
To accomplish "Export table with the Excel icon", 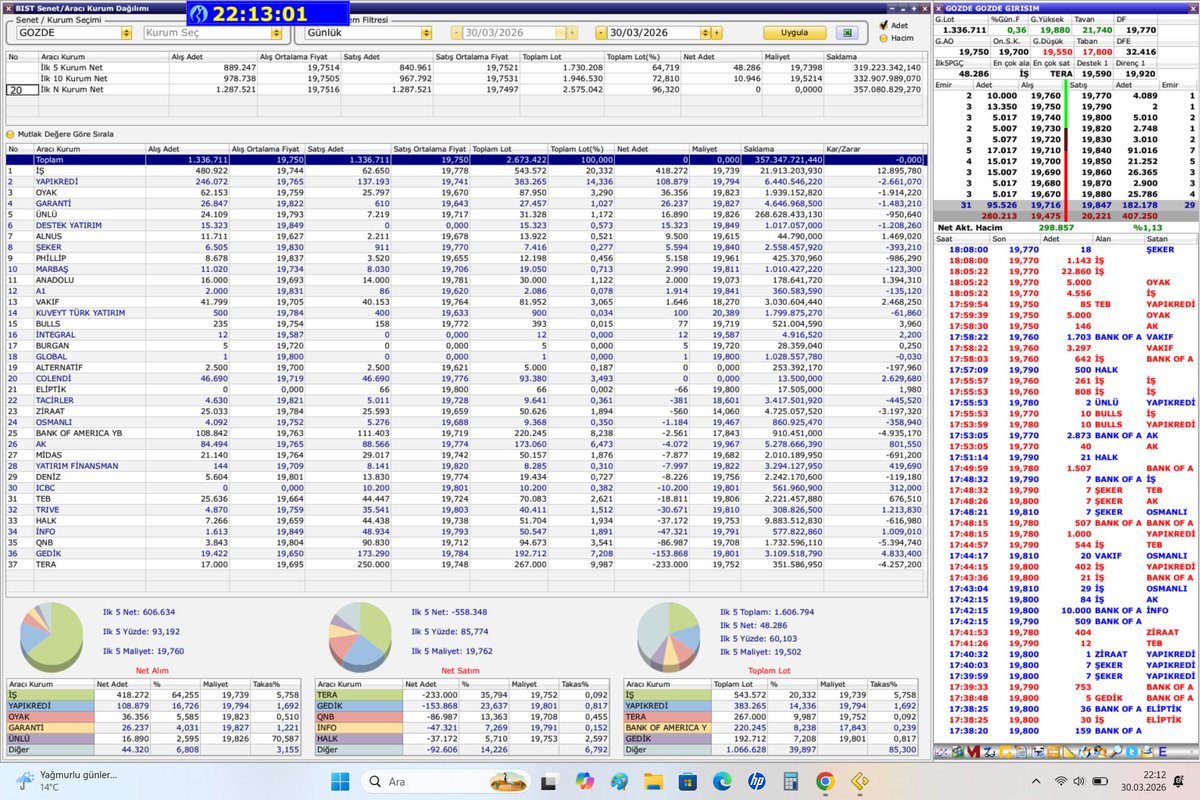I will [x=847, y=33].
